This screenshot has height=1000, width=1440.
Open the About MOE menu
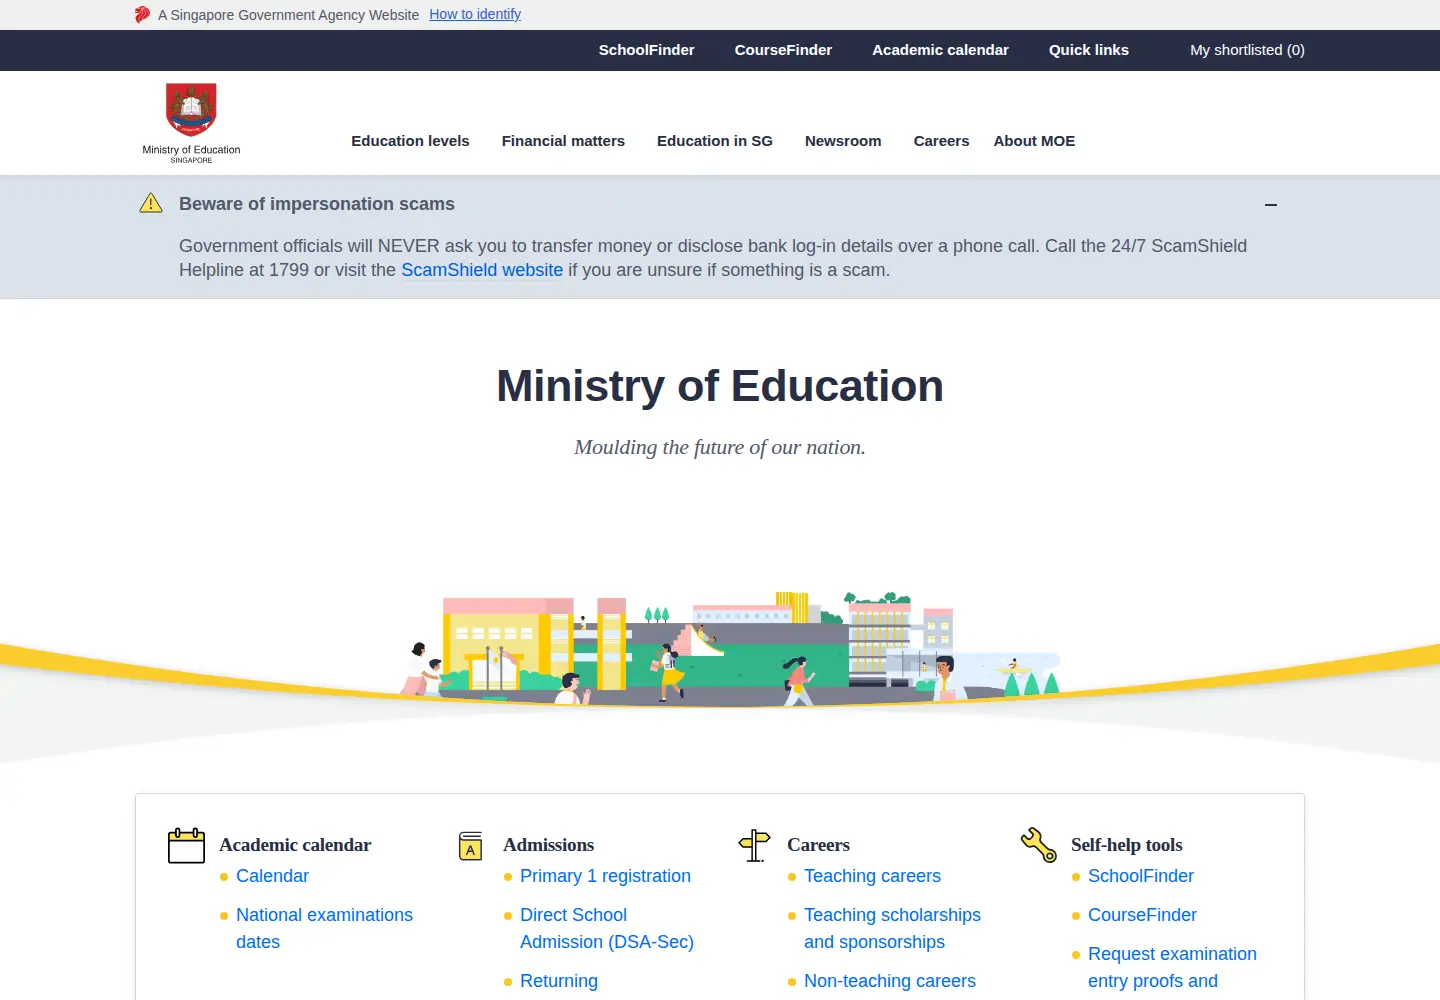(x=1034, y=141)
